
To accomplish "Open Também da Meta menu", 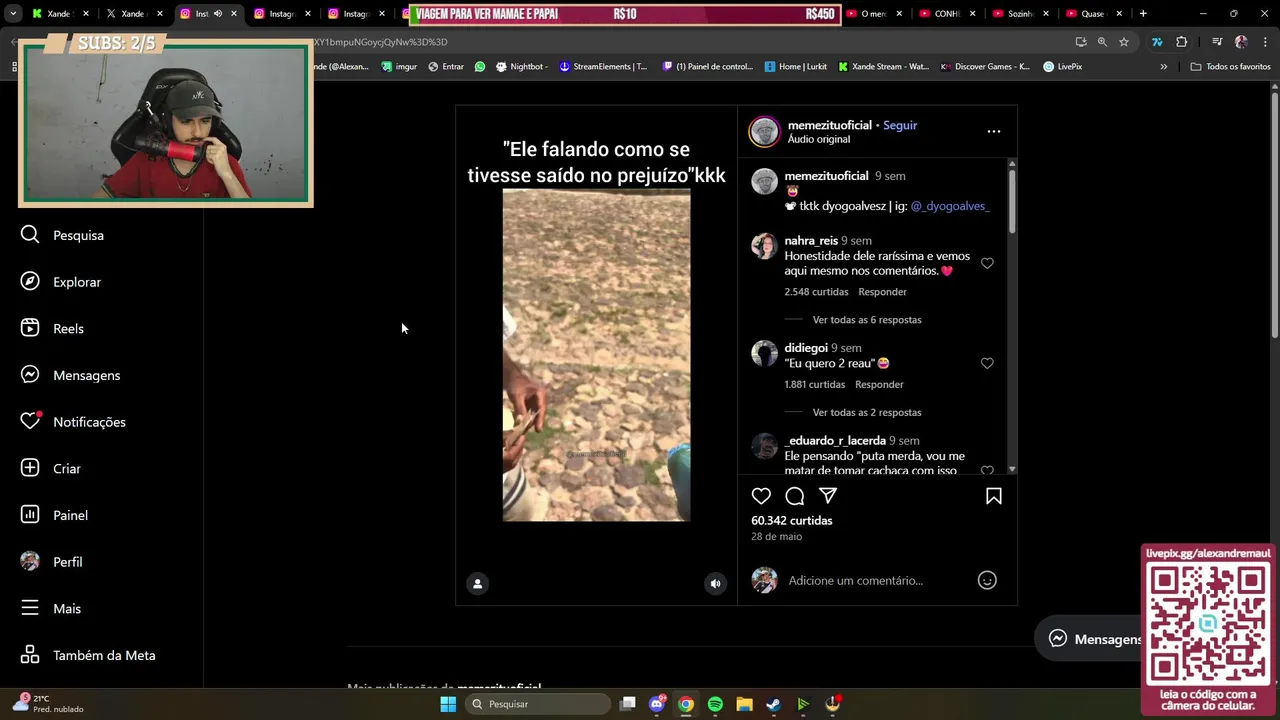I will pos(88,655).
